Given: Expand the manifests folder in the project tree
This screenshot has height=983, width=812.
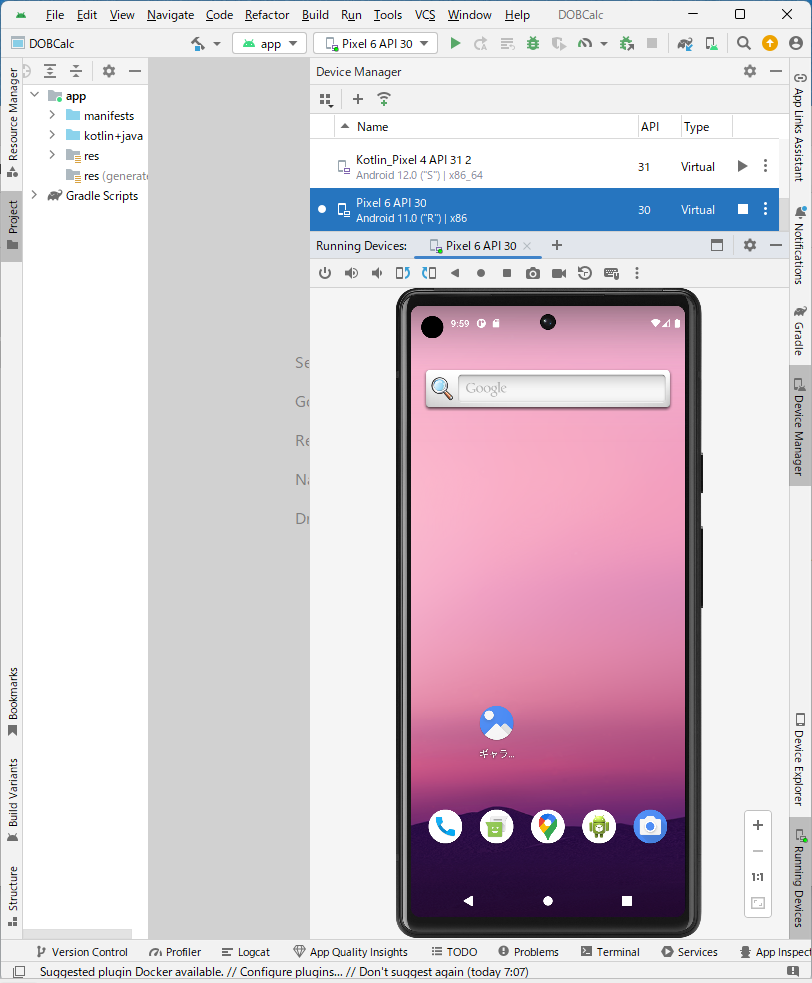Looking at the screenshot, I should [x=52, y=116].
